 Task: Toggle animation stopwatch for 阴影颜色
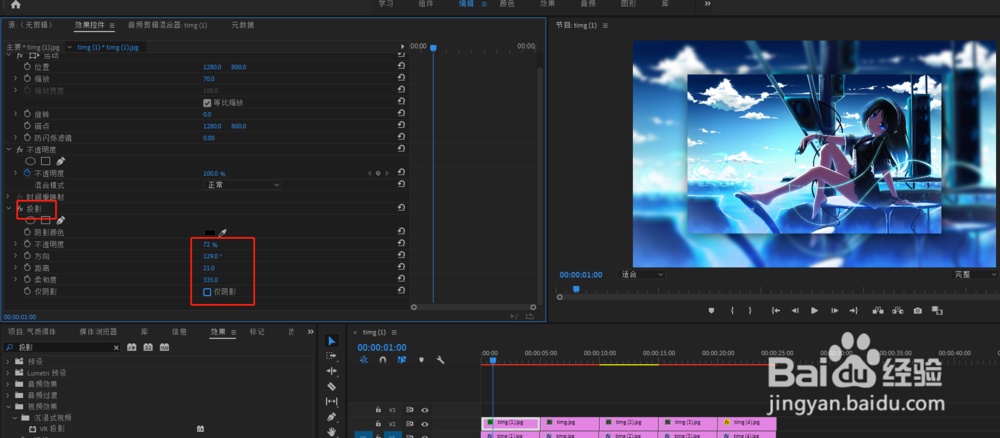click(x=27, y=233)
